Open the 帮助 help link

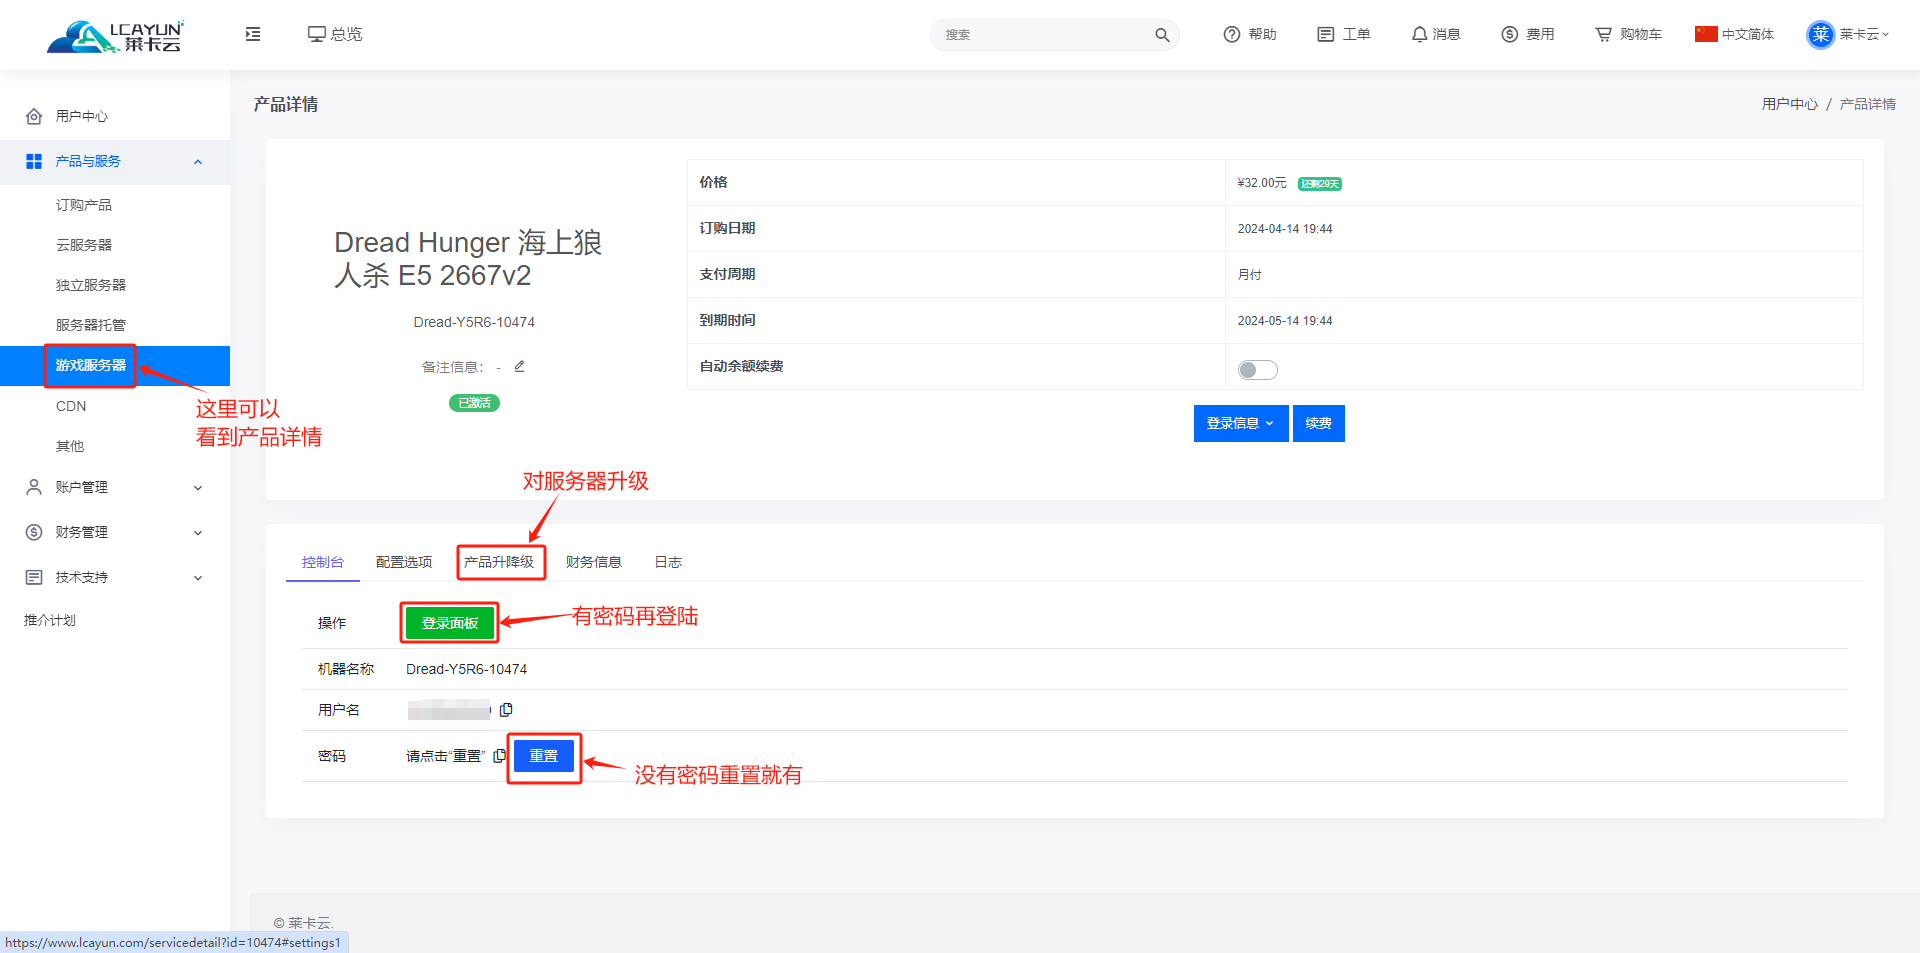coord(1250,34)
